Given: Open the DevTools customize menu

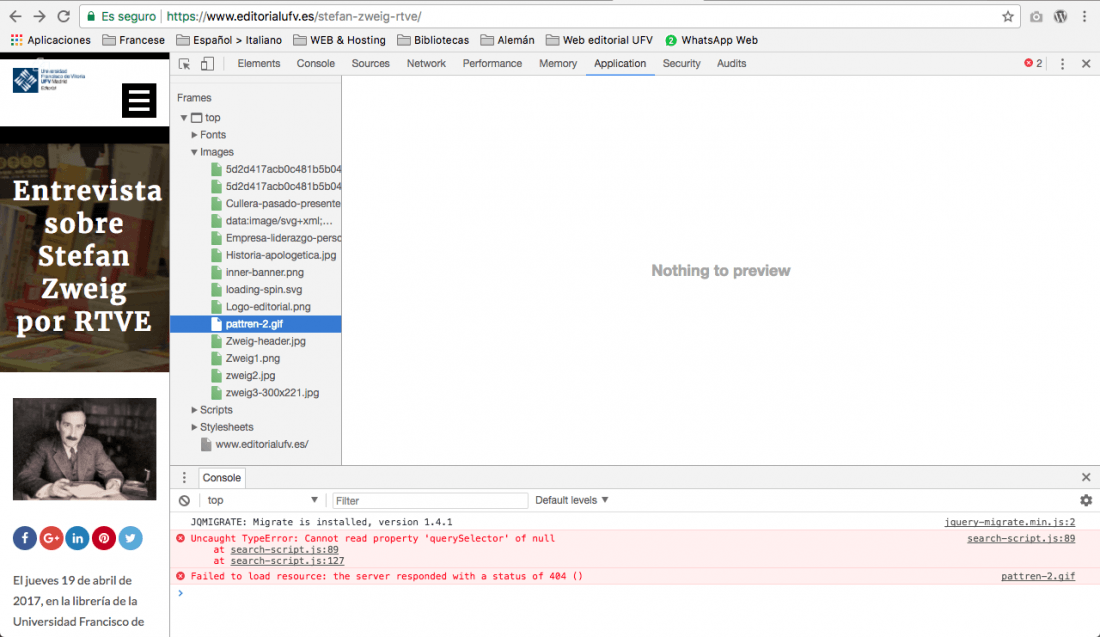Looking at the screenshot, I should coord(1062,64).
